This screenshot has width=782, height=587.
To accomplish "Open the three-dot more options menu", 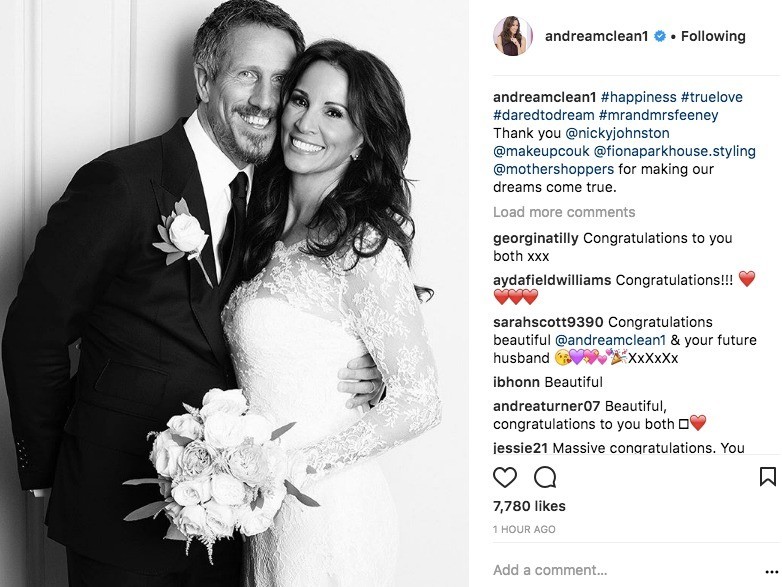I will click(771, 572).
